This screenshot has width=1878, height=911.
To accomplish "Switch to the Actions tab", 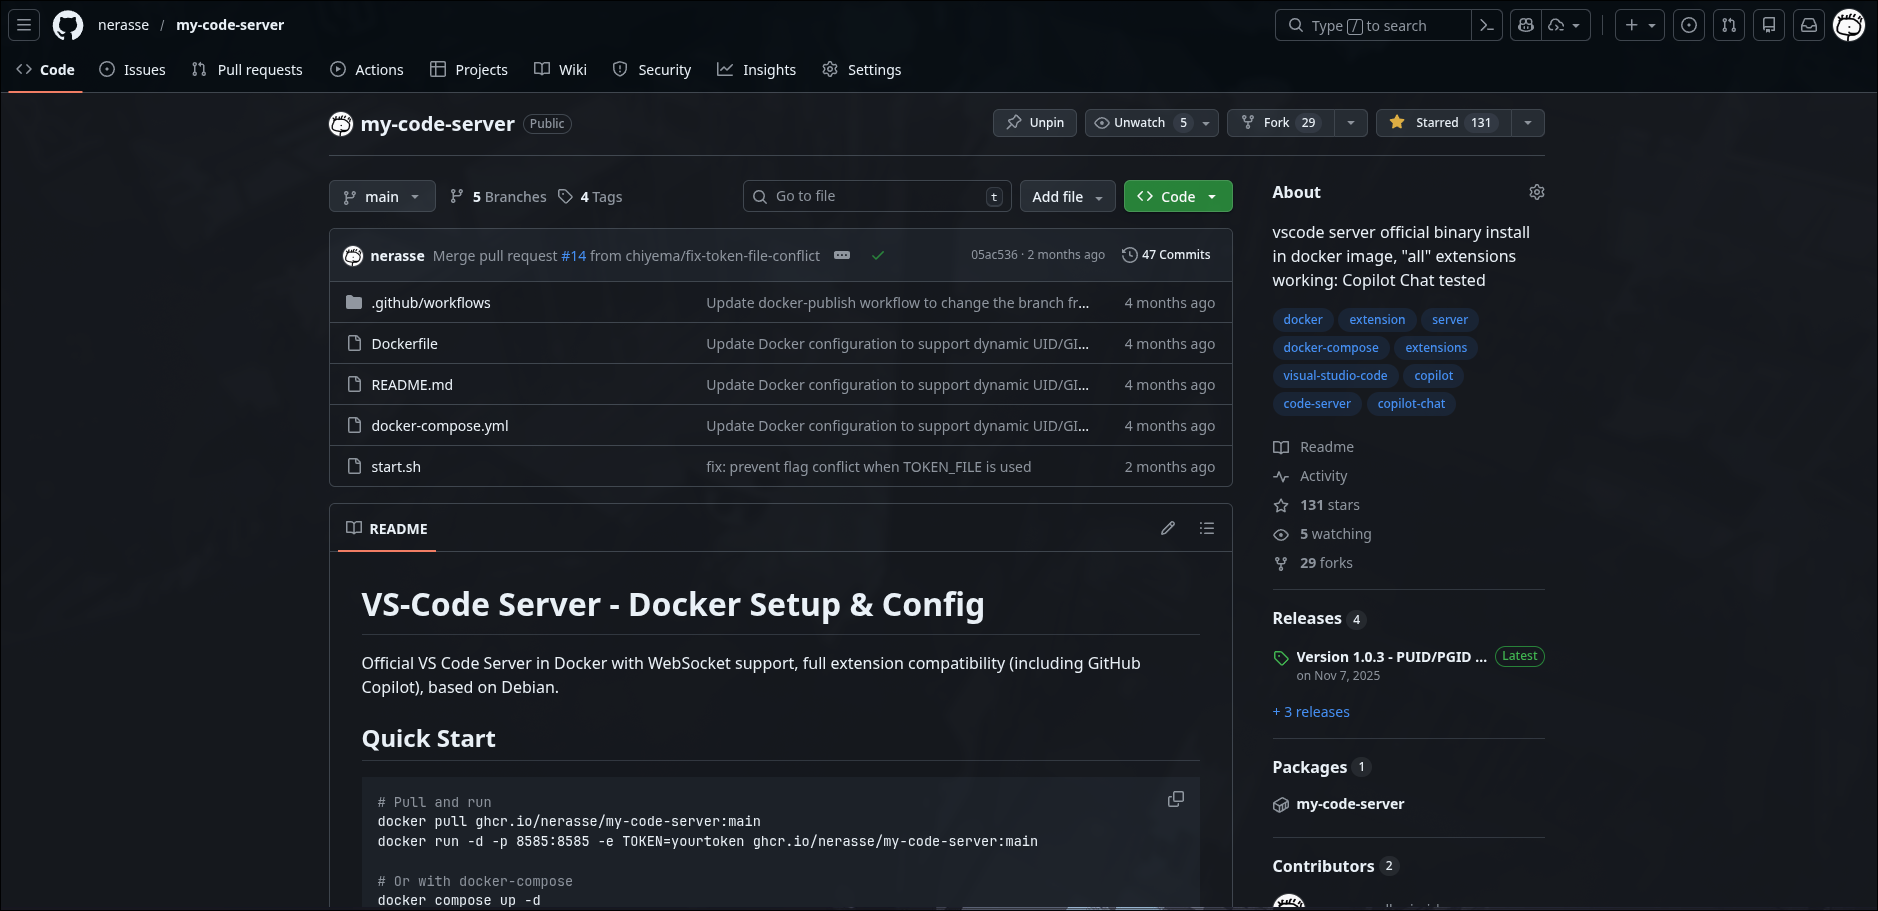I will [x=366, y=69].
